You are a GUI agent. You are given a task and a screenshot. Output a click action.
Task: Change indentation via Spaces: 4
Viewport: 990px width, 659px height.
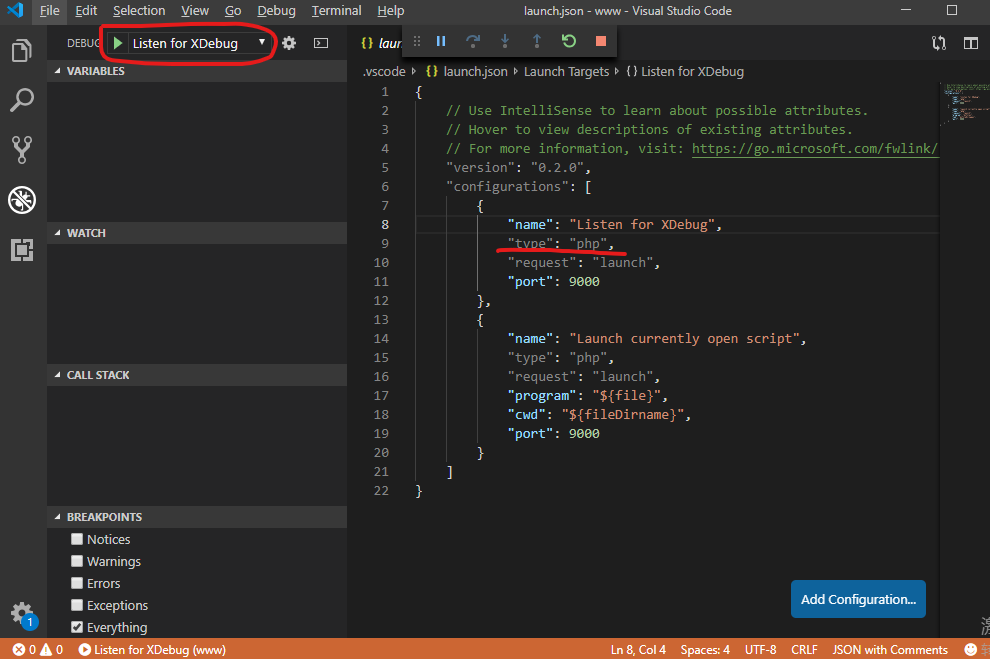pos(705,650)
